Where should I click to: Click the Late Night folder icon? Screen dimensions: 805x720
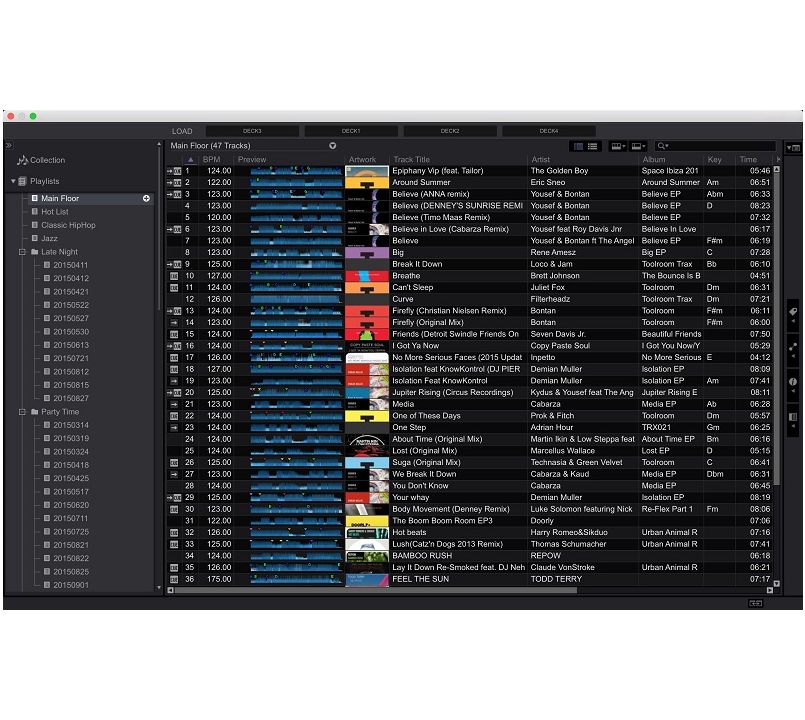34,252
